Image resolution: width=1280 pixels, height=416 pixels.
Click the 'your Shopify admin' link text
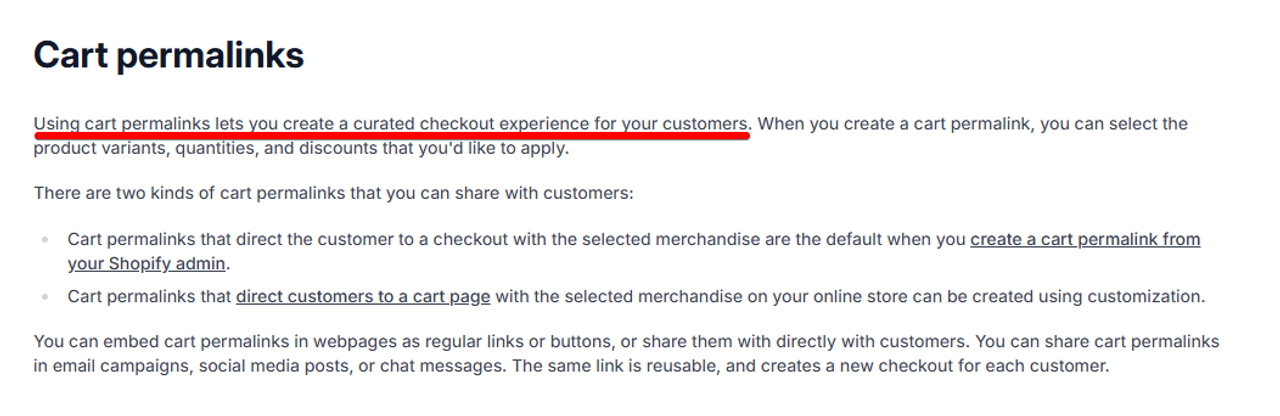[147, 265]
